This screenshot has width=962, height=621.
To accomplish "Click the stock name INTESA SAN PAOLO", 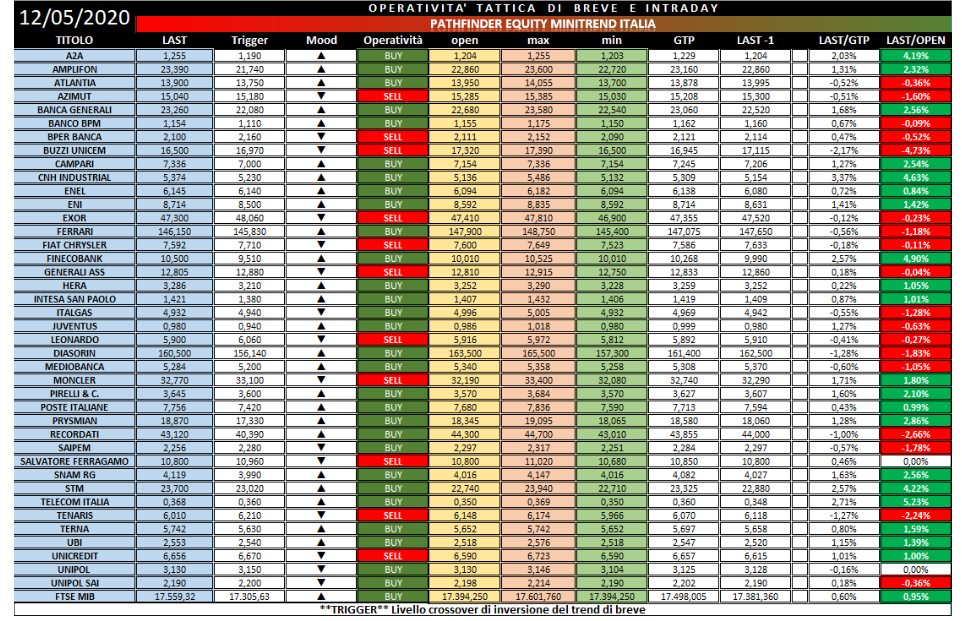I will pos(74,299).
